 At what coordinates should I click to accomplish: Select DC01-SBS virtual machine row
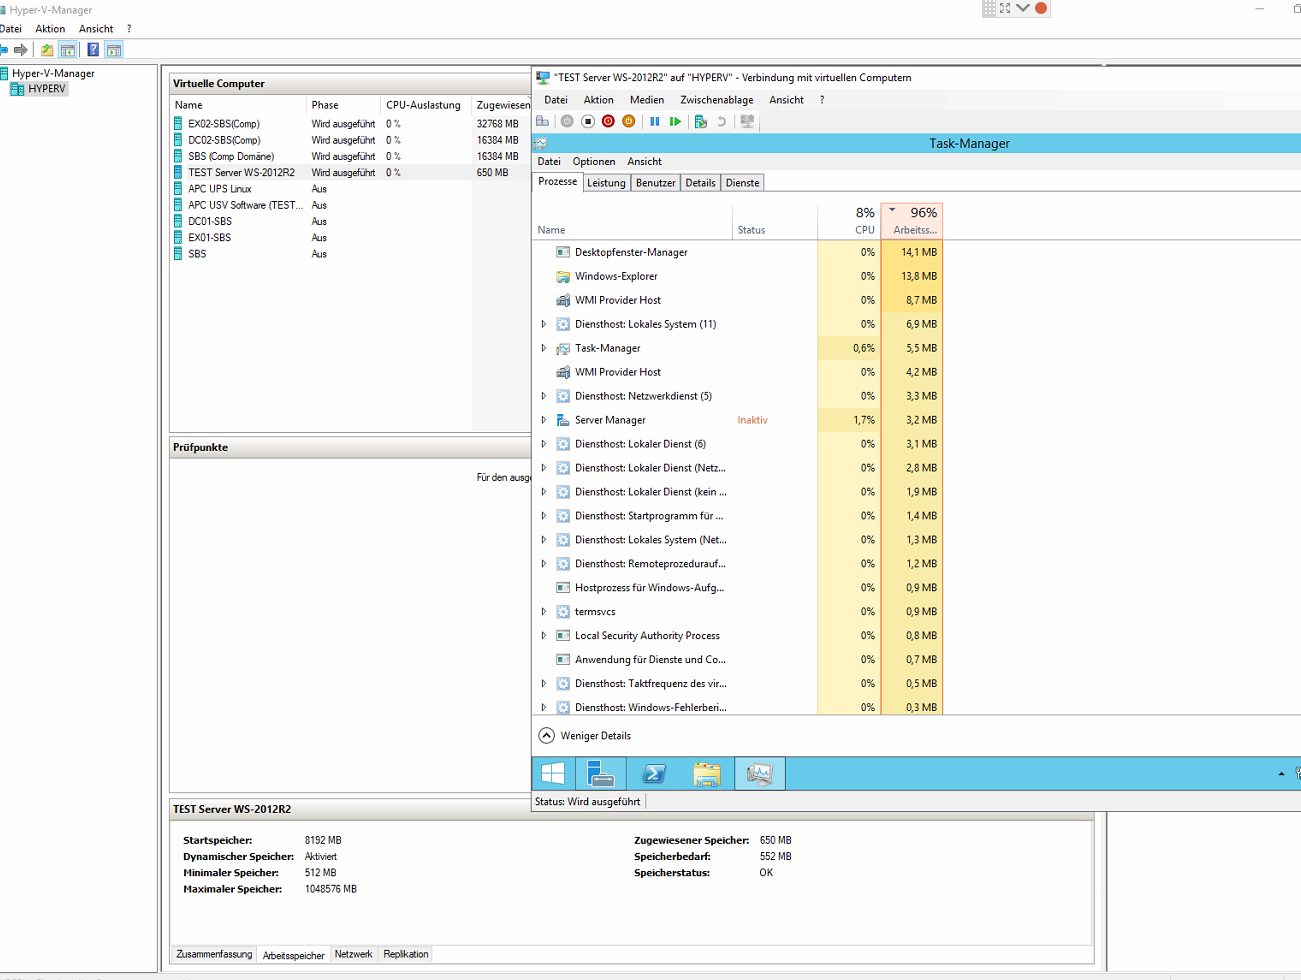[350, 221]
